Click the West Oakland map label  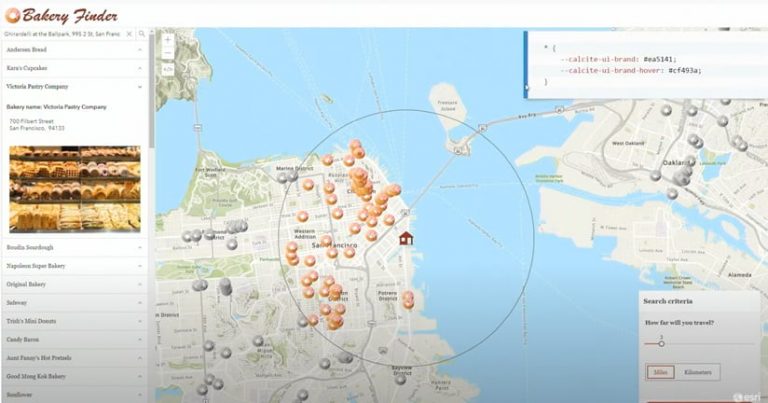coord(628,143)
